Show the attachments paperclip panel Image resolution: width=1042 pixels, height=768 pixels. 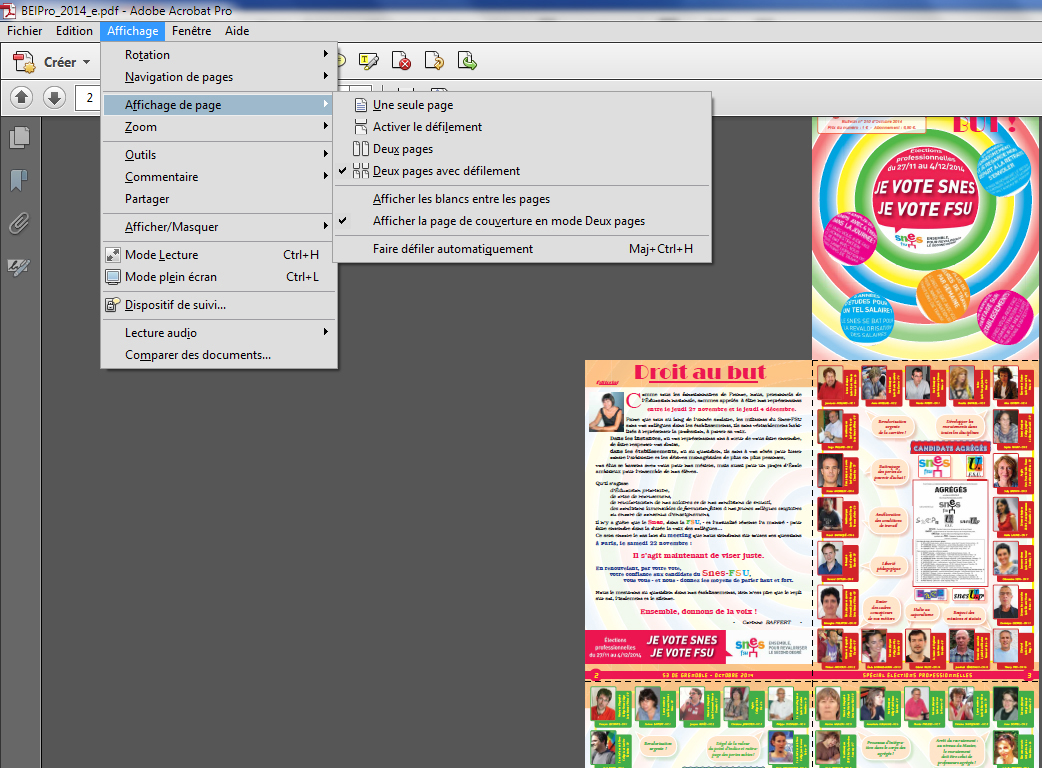19,223
